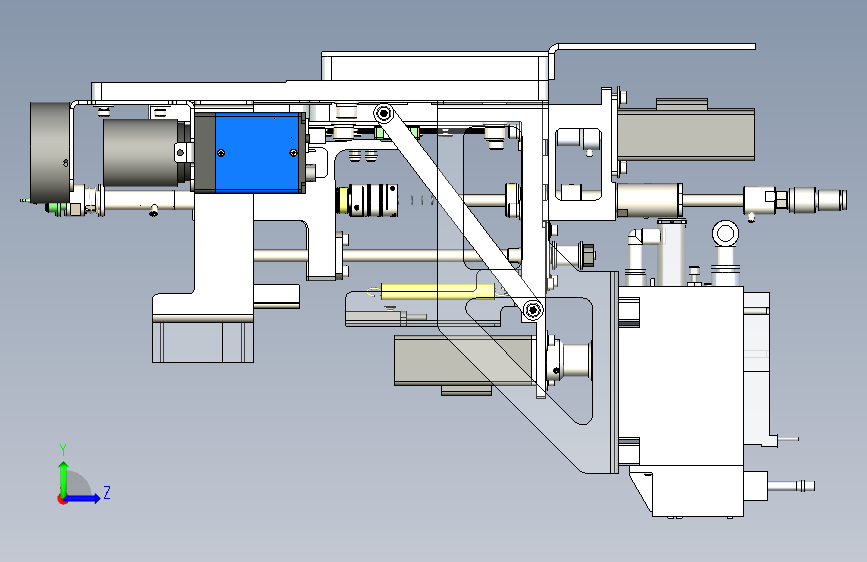867x562 pixels.
Task: Click the green Y axis arrow of the triad
Action: coord(64,478)
